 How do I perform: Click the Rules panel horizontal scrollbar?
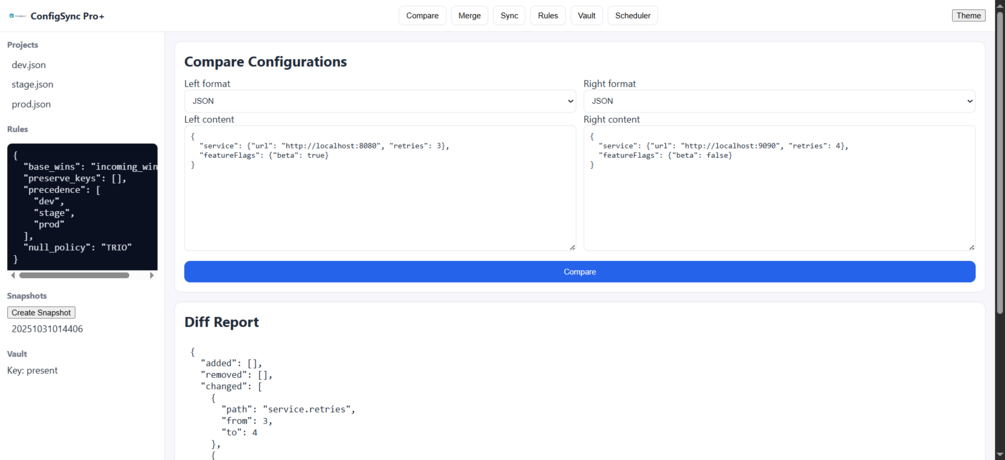point(74,275)
